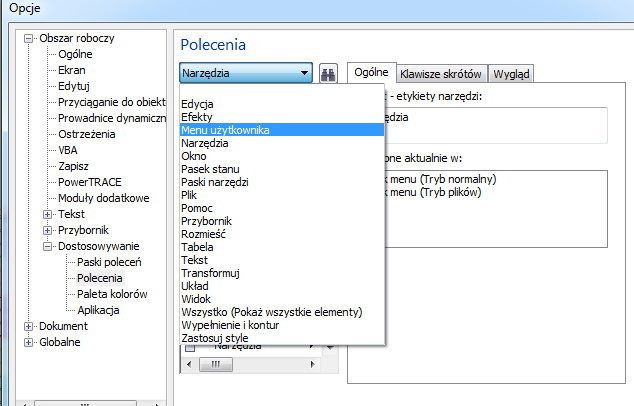Expand the Tekst tree node
This screenshot has height=406, width=634.
coord(47,214)
